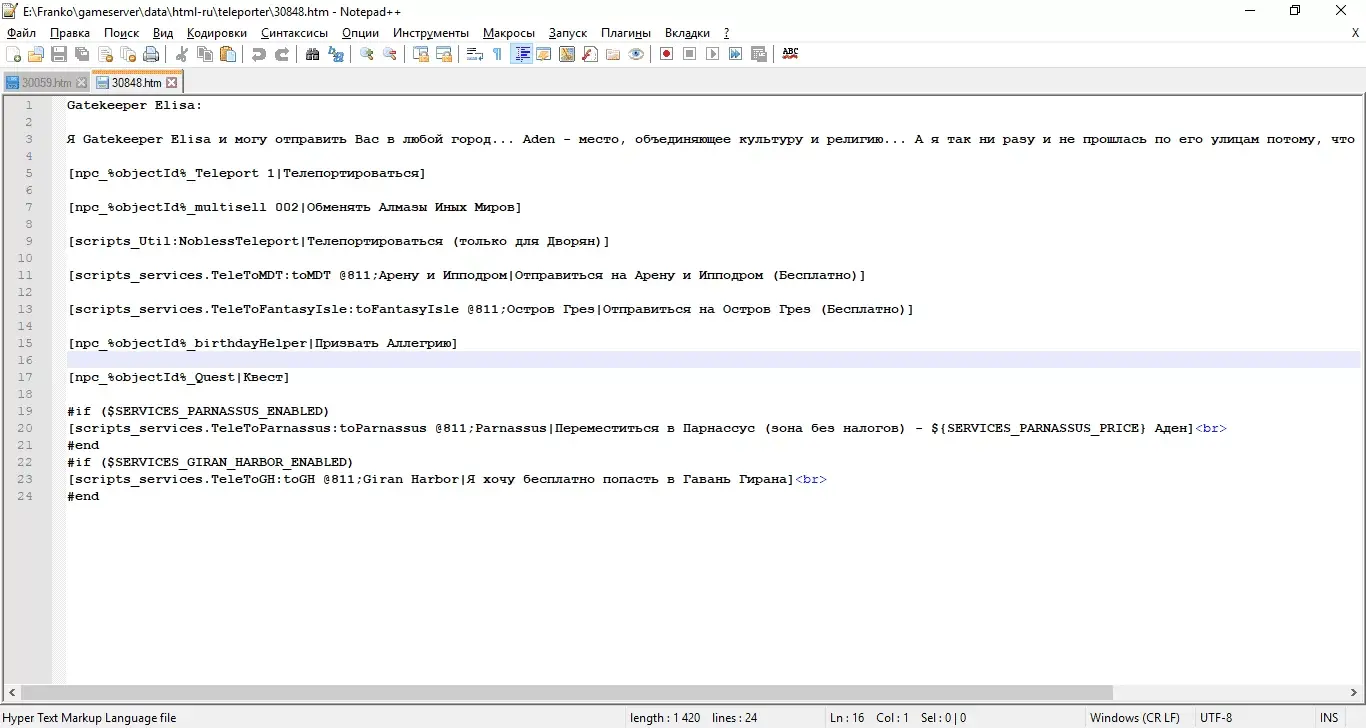This screenshot has width=1366, height=728.
Task: Save the current file
Action: [x=59, y=54]
